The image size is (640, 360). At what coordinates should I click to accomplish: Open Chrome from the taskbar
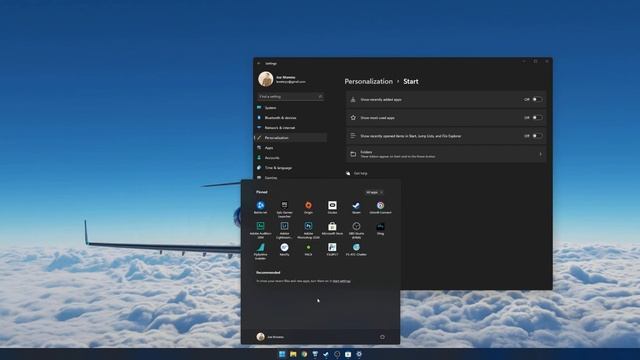(x=304, y=354)
